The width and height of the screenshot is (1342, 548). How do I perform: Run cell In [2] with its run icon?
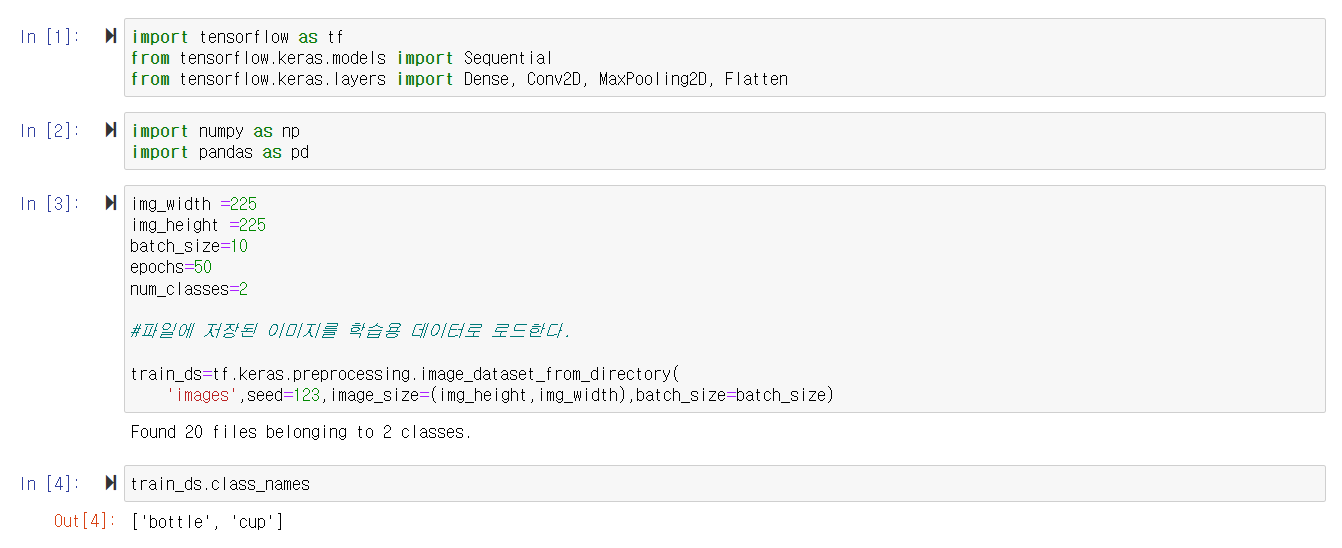click(x=111, y=130)
